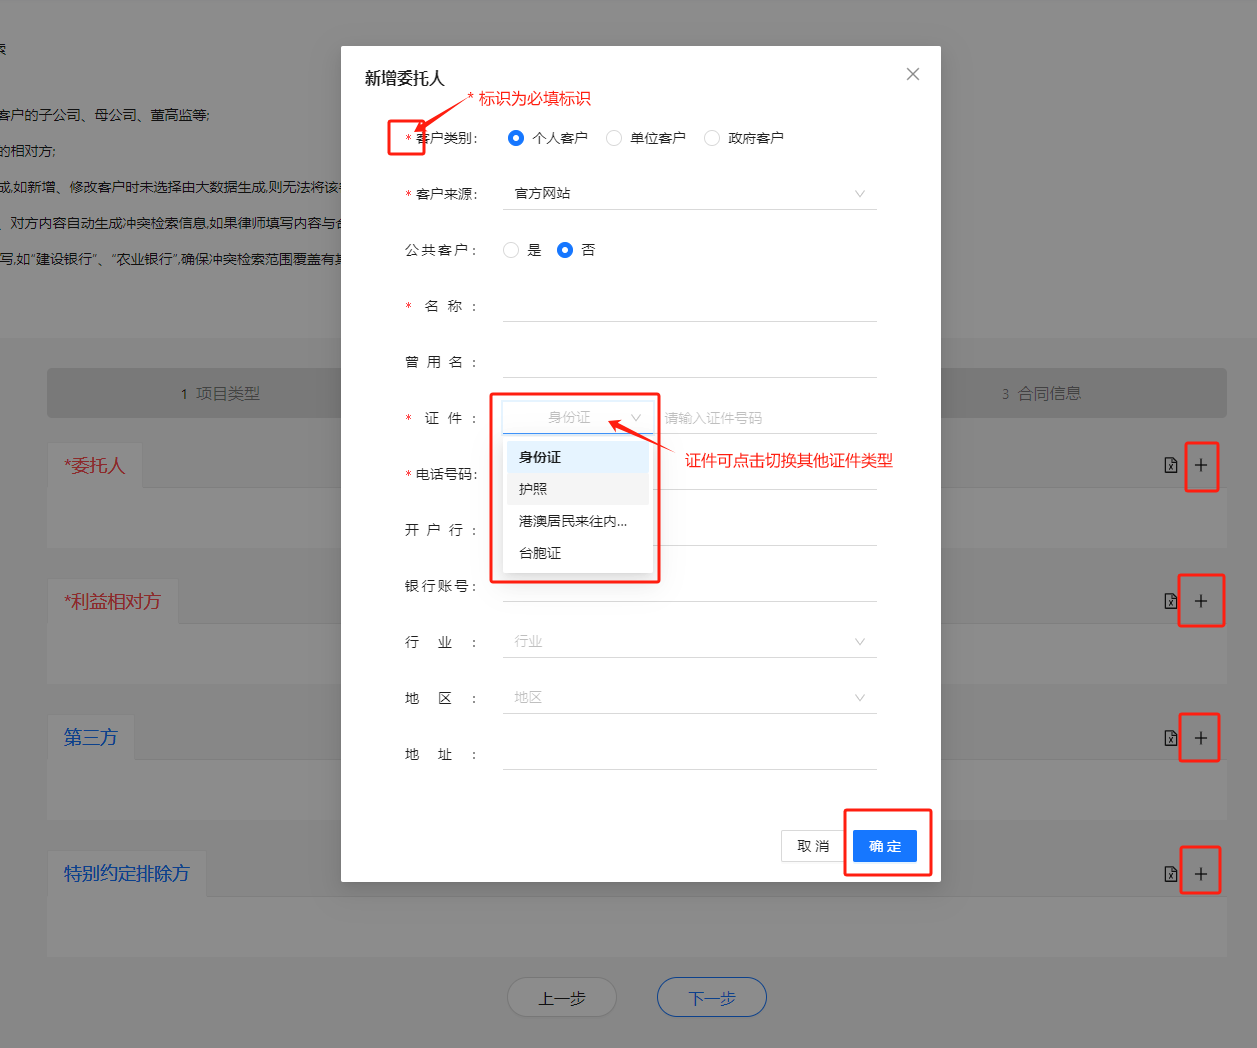The width and height of the screenshot is (1257, 1048).
Task: Expand the 地区 dropdown
Action: [x=688, y=698]
